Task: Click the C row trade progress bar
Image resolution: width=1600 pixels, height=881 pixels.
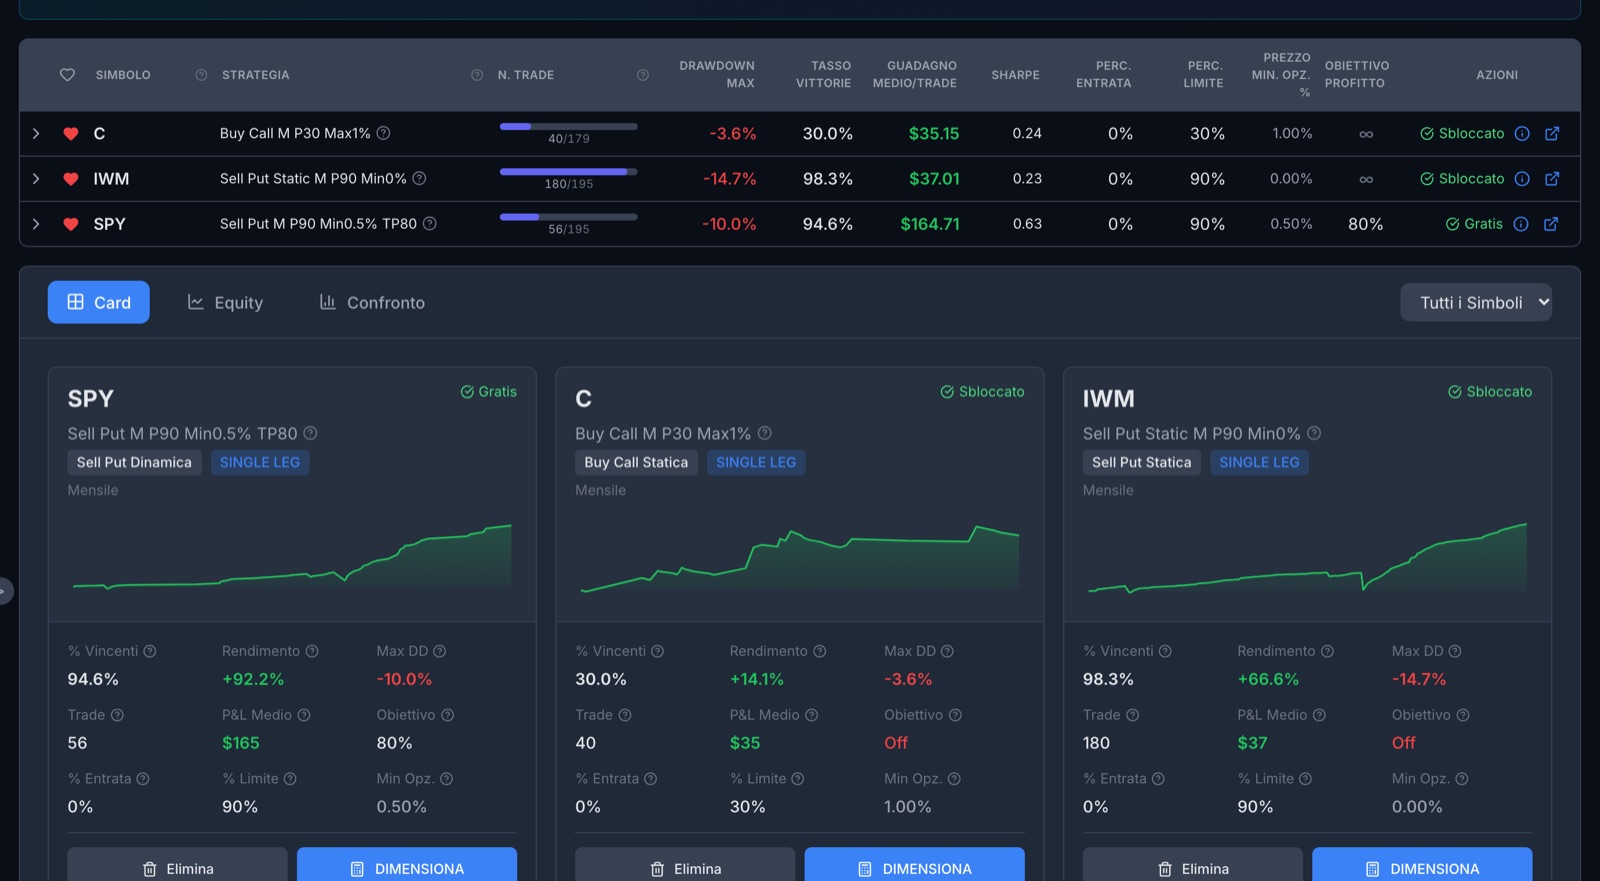Action: click(568, 126)
